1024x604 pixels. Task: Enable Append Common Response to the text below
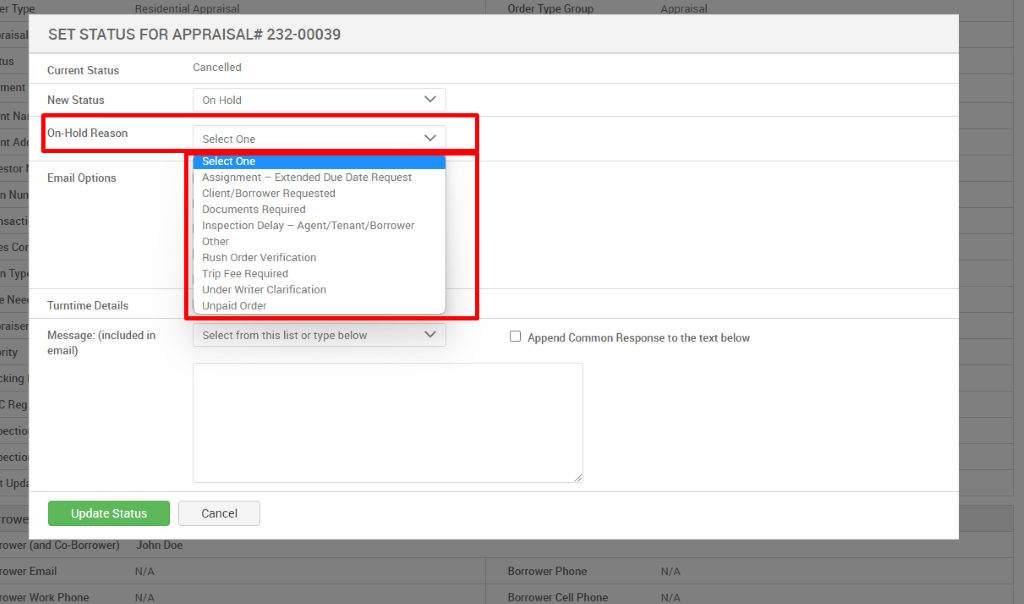coord(515,335)
